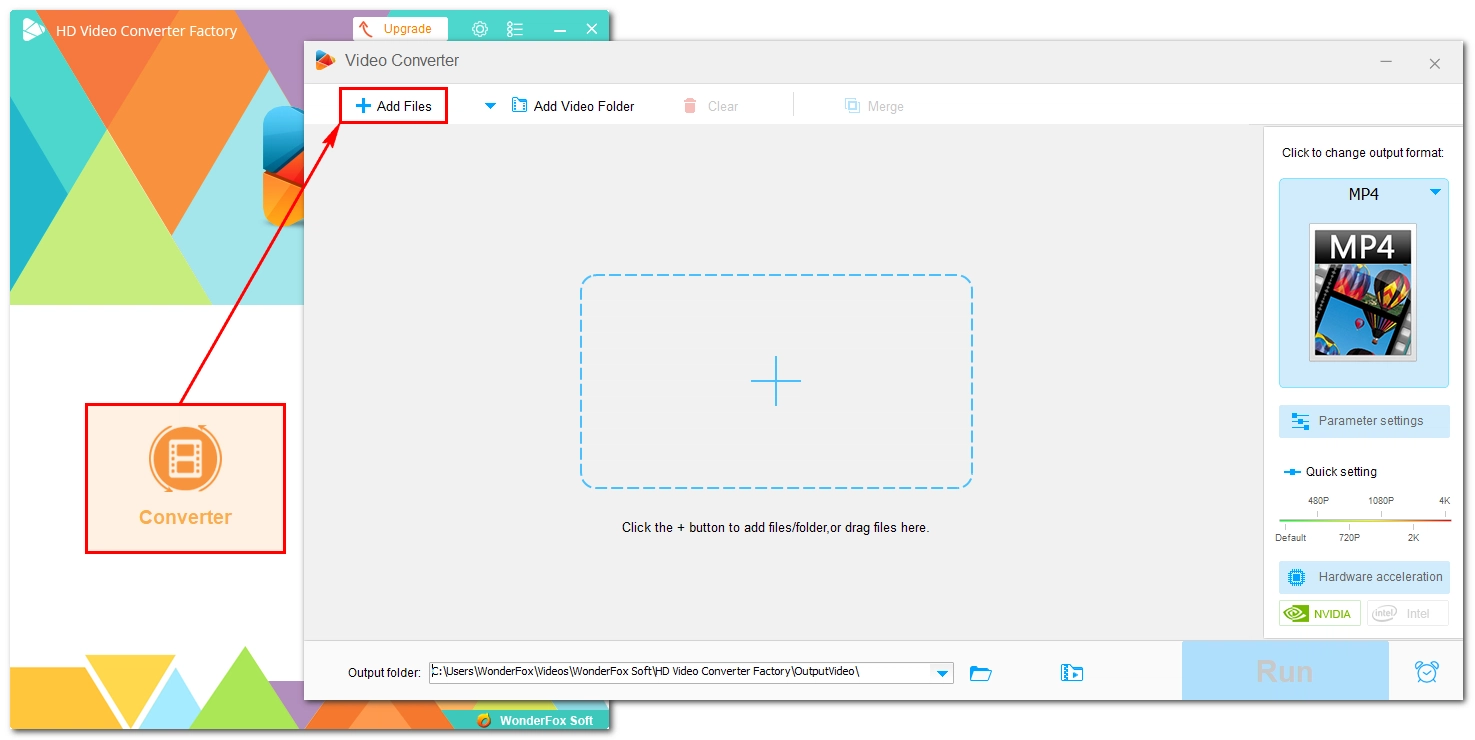This screenshot has width=1475, height=740.
Task: Toggle Hardware acceleration
Action: click(1363, 577)
